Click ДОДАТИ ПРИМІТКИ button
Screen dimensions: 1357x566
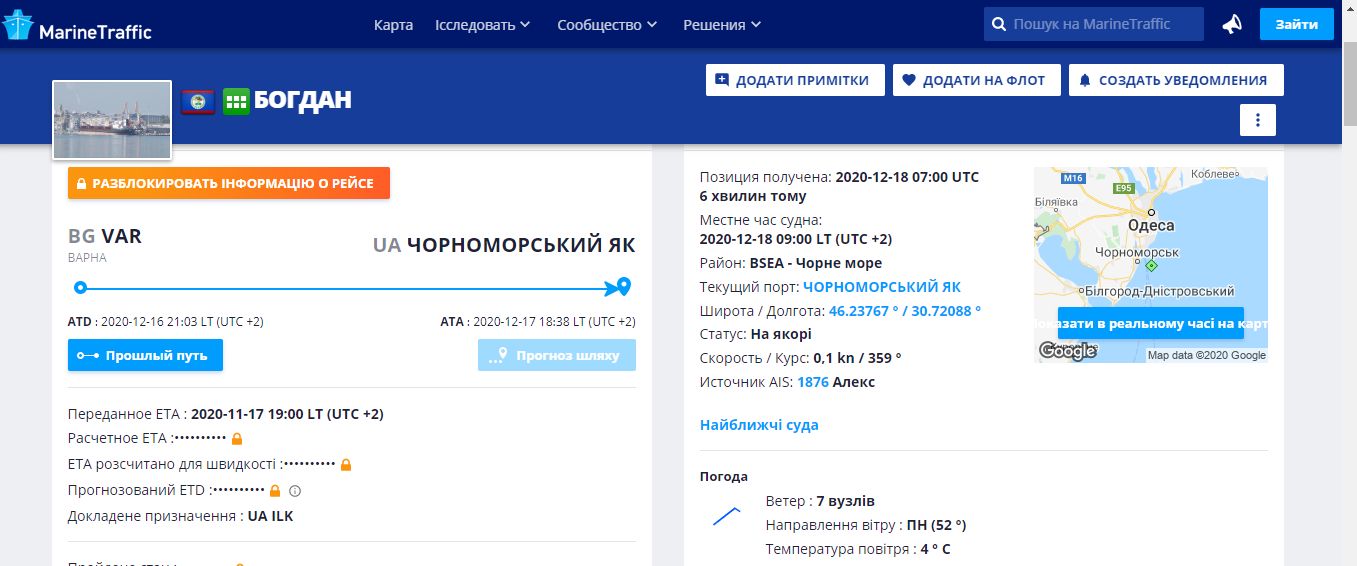[x=795, y=80]
